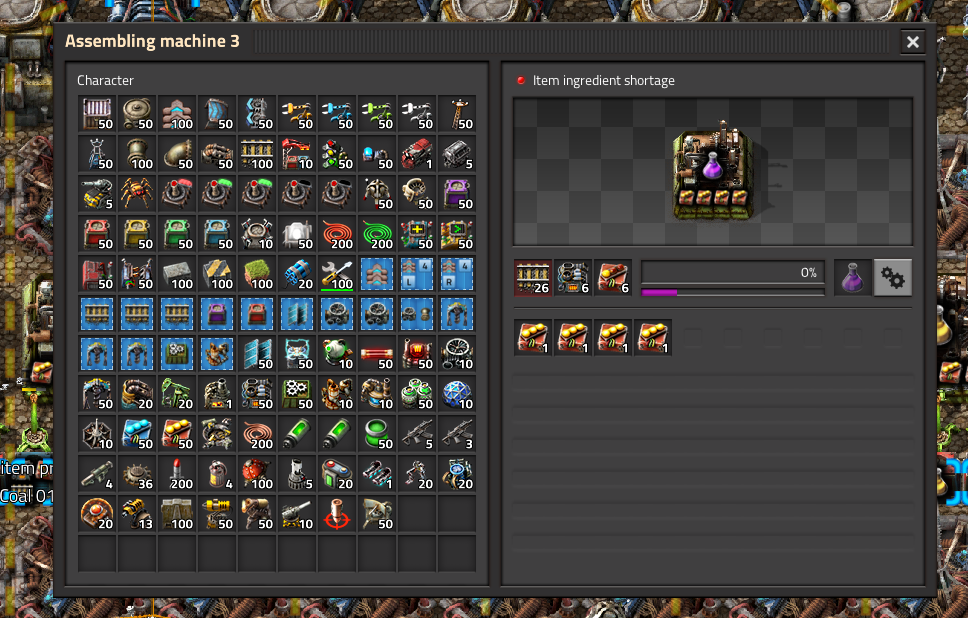Click the assembling machine preview image
Image resolution: width=968 pixels, height=618 pixels.
[713, 172]
